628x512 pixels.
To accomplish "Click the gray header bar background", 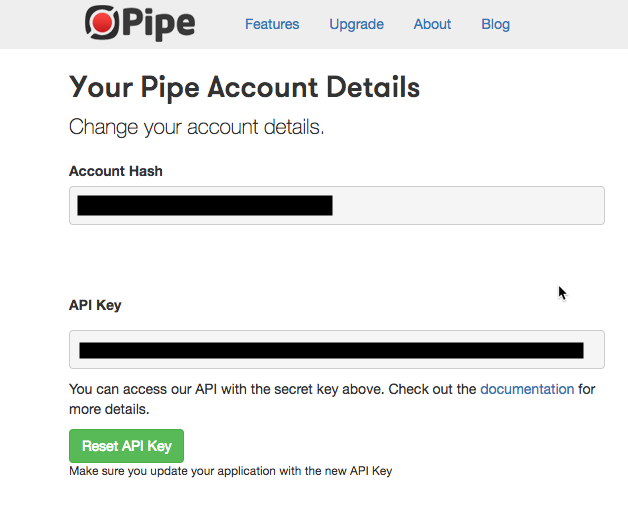I will pos(569,24).
